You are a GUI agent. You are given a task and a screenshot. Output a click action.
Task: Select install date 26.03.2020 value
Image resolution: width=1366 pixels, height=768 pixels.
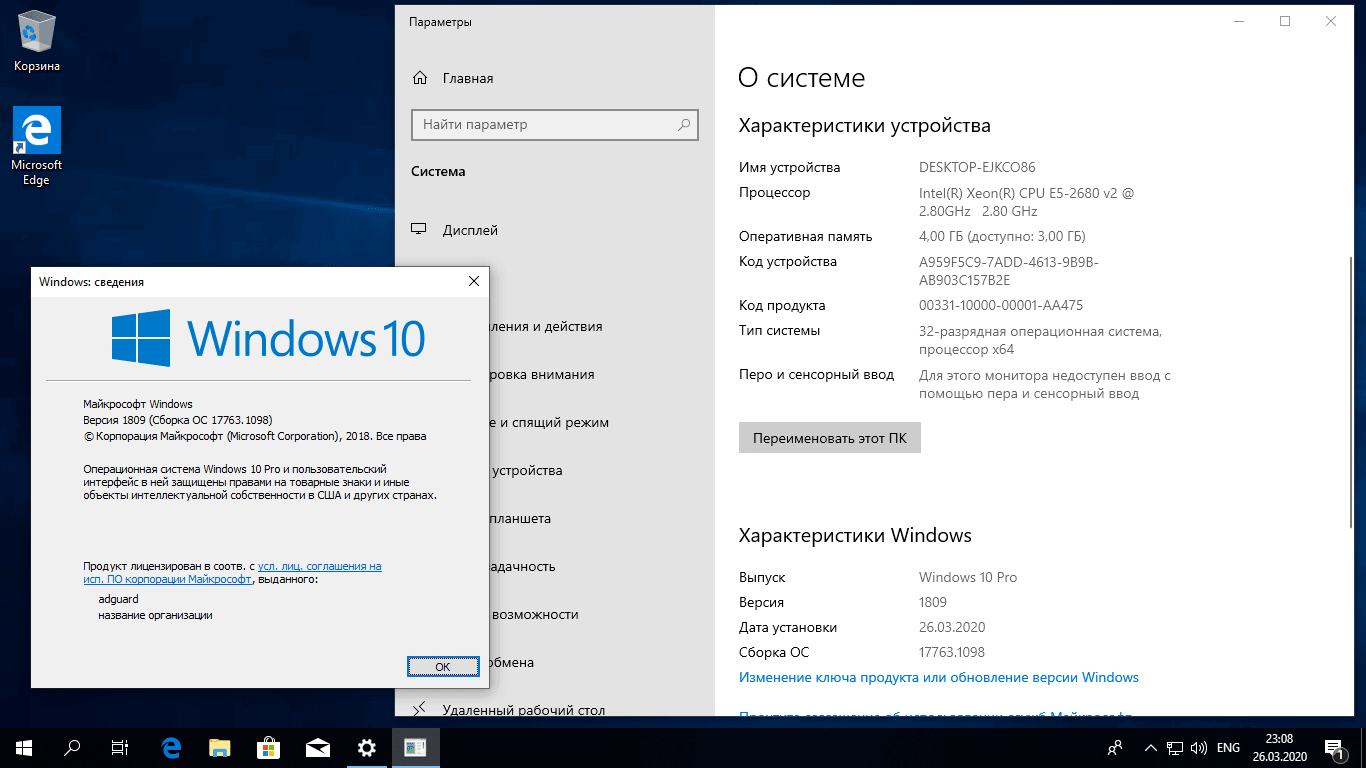coord(952,627)
